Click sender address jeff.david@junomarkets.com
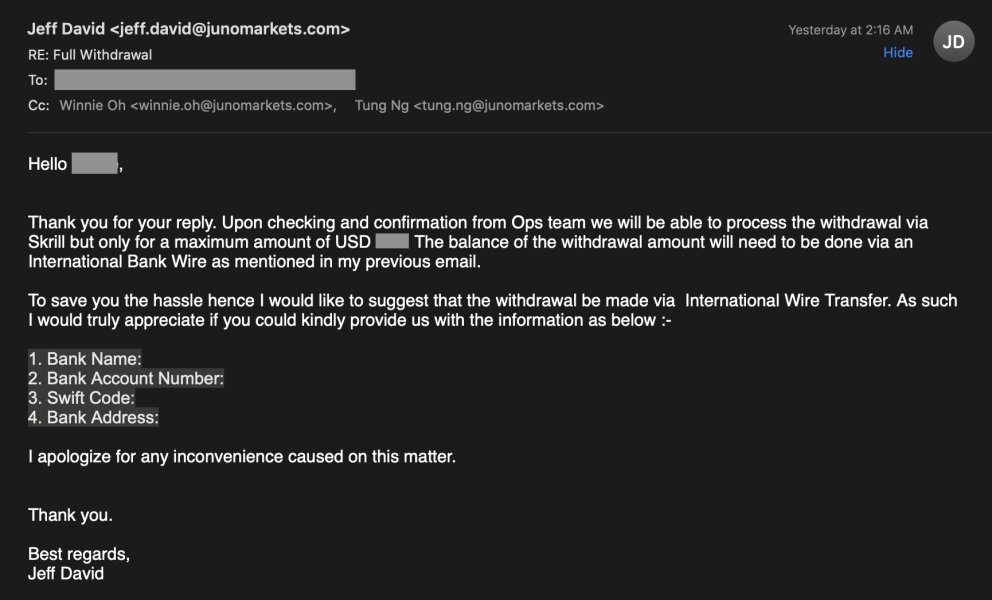The image size is (992, 600). tap(230, 29)
